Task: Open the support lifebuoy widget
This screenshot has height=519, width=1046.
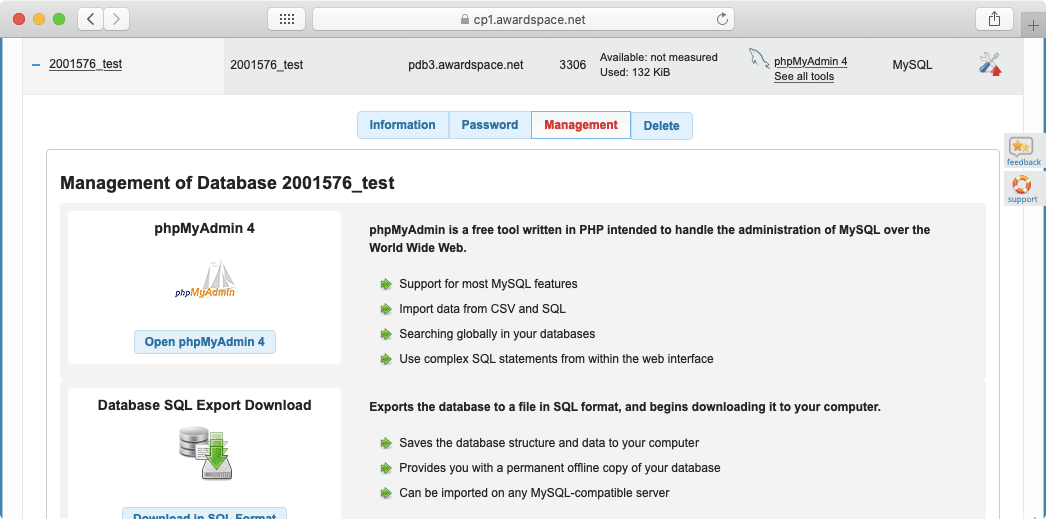Action: (x=1022, y=189)
